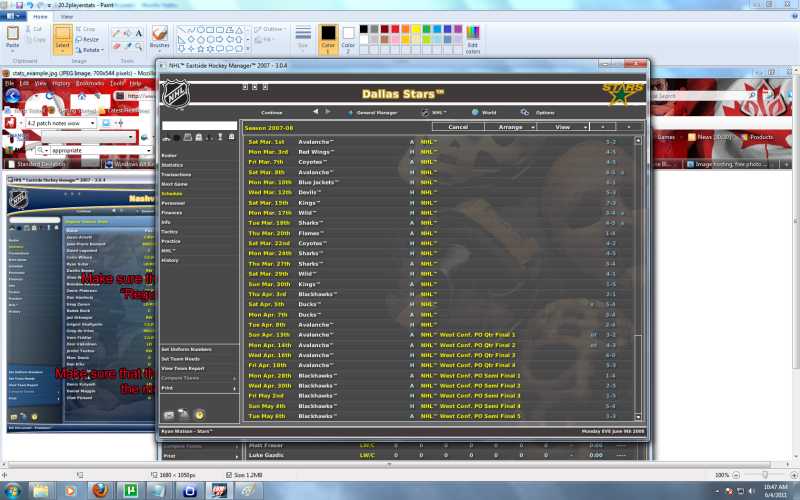
Task: Select the Line shape in Shapes gallery
Action: (x=181, y=30)
